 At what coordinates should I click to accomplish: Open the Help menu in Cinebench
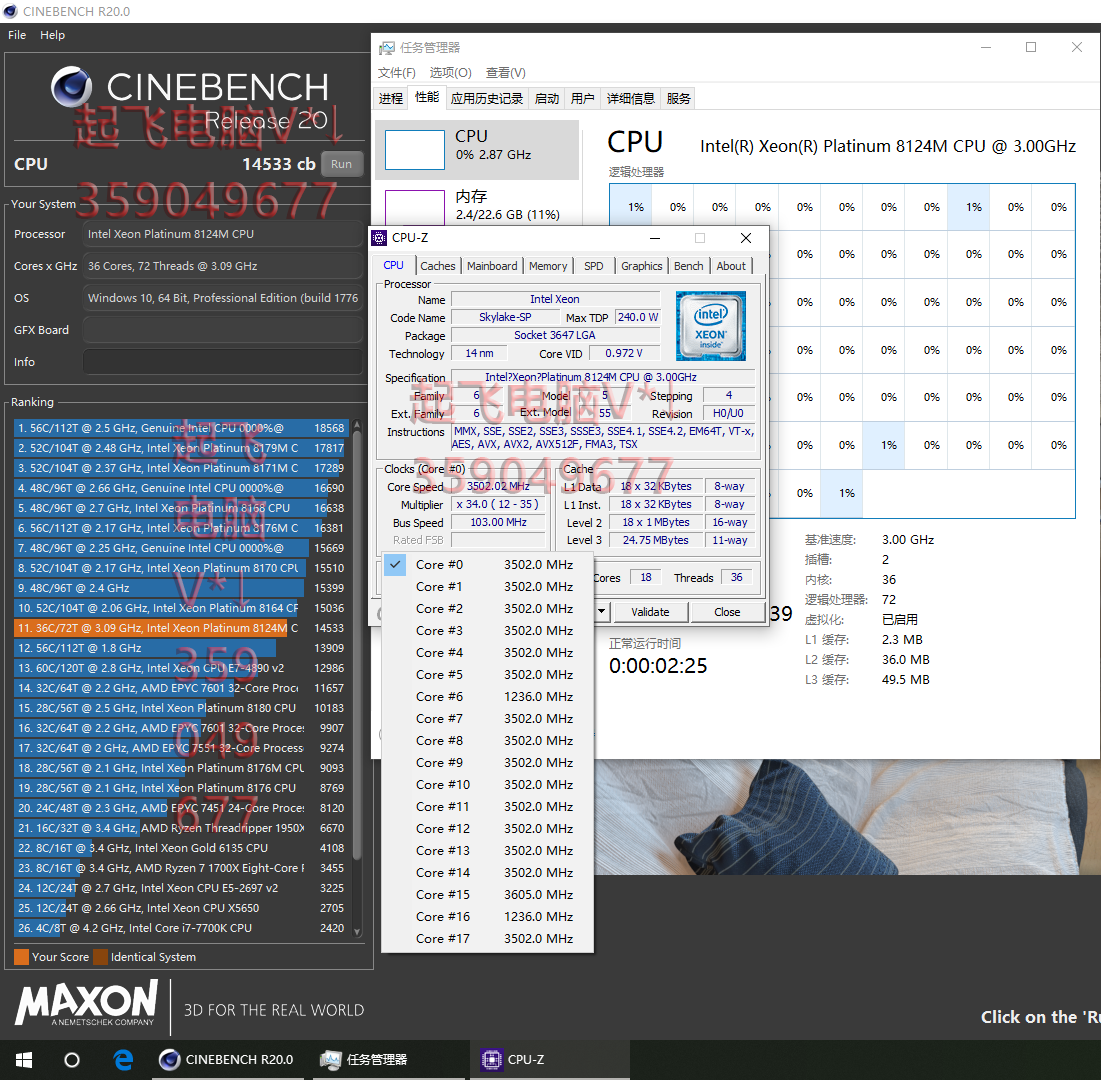pos(52,35)
